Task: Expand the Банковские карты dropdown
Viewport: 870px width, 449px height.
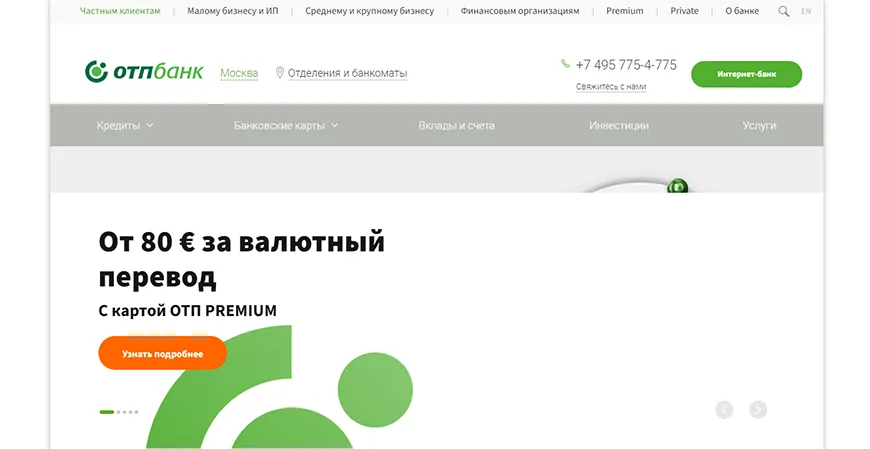Action: point(286,126)
